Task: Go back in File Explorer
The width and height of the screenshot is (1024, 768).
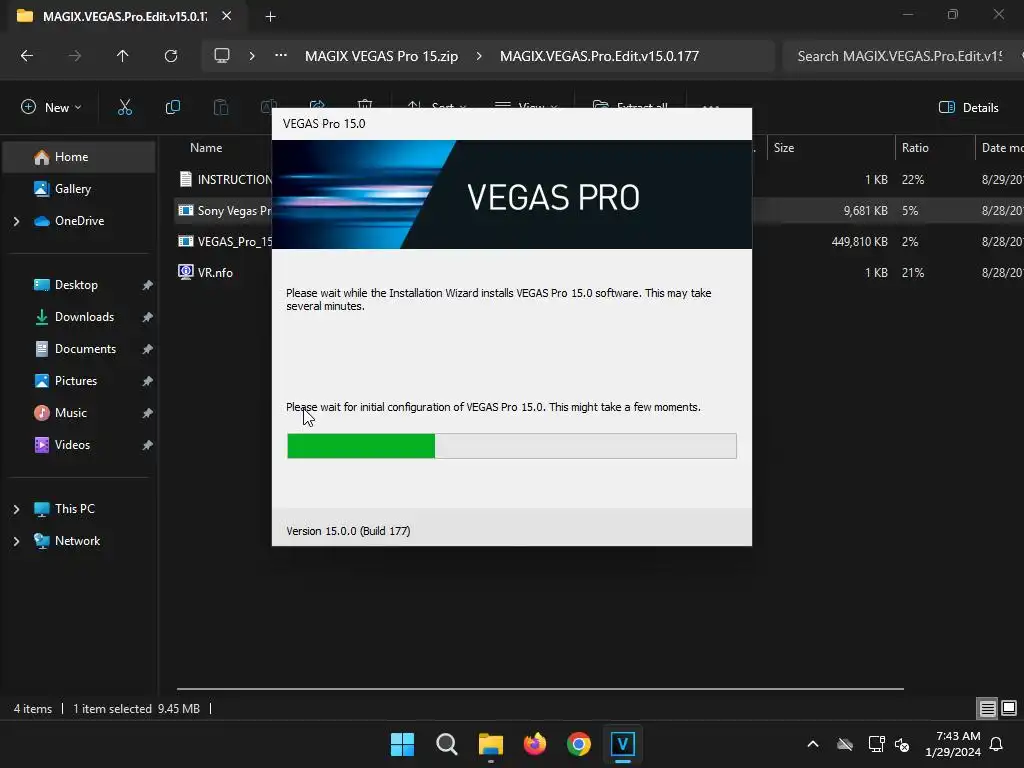Action: click(x=27, y=56)
